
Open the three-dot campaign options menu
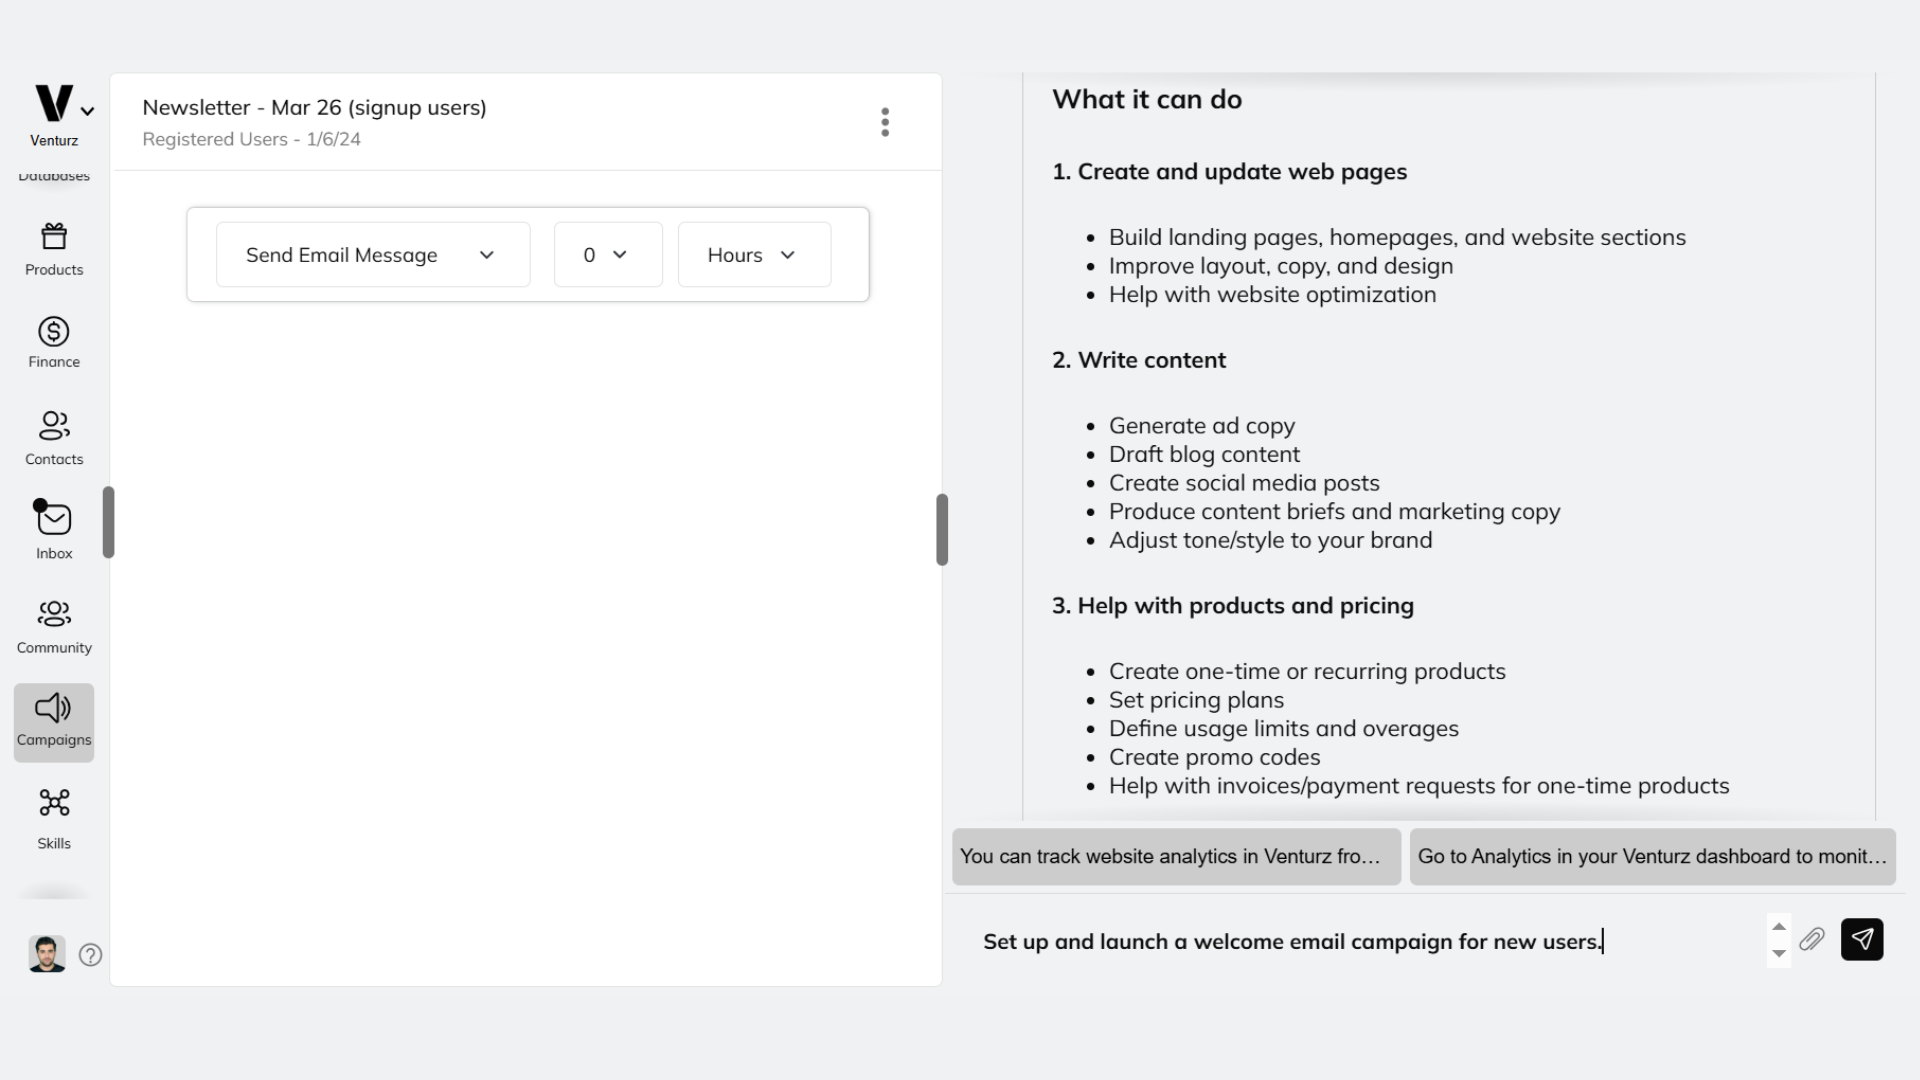884,121
